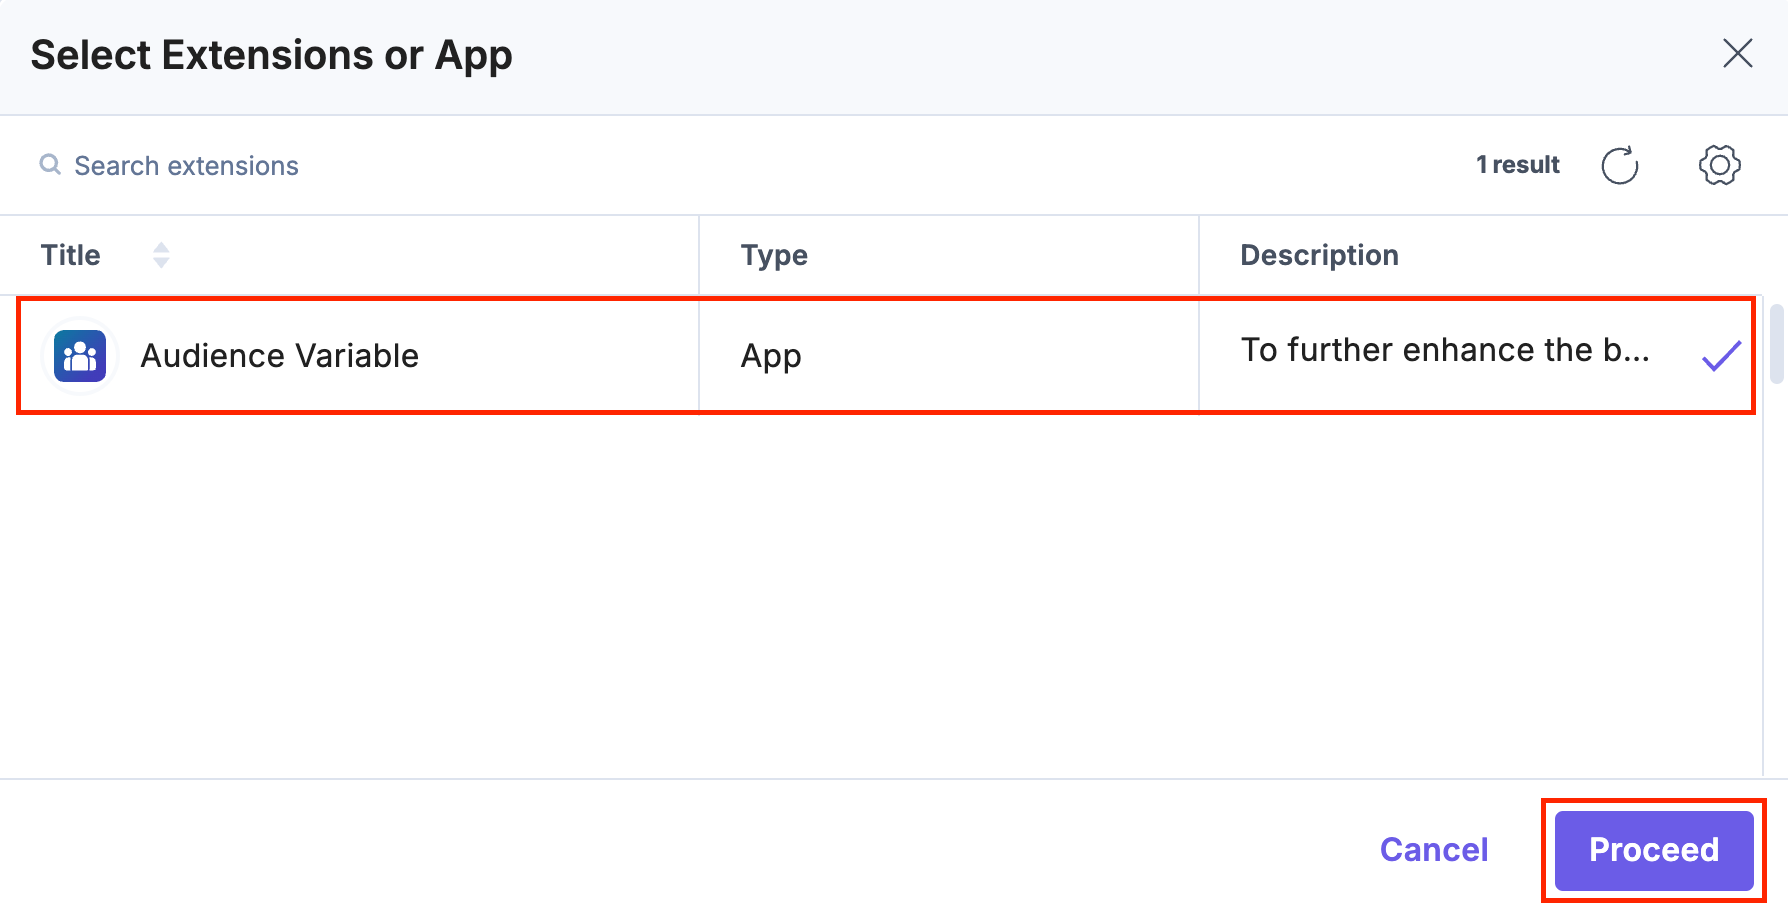This screenshot has height=914, width=1788.
Task: Toggle the Audience Variable selection checkmark
Action: [x=1721, y=356]
